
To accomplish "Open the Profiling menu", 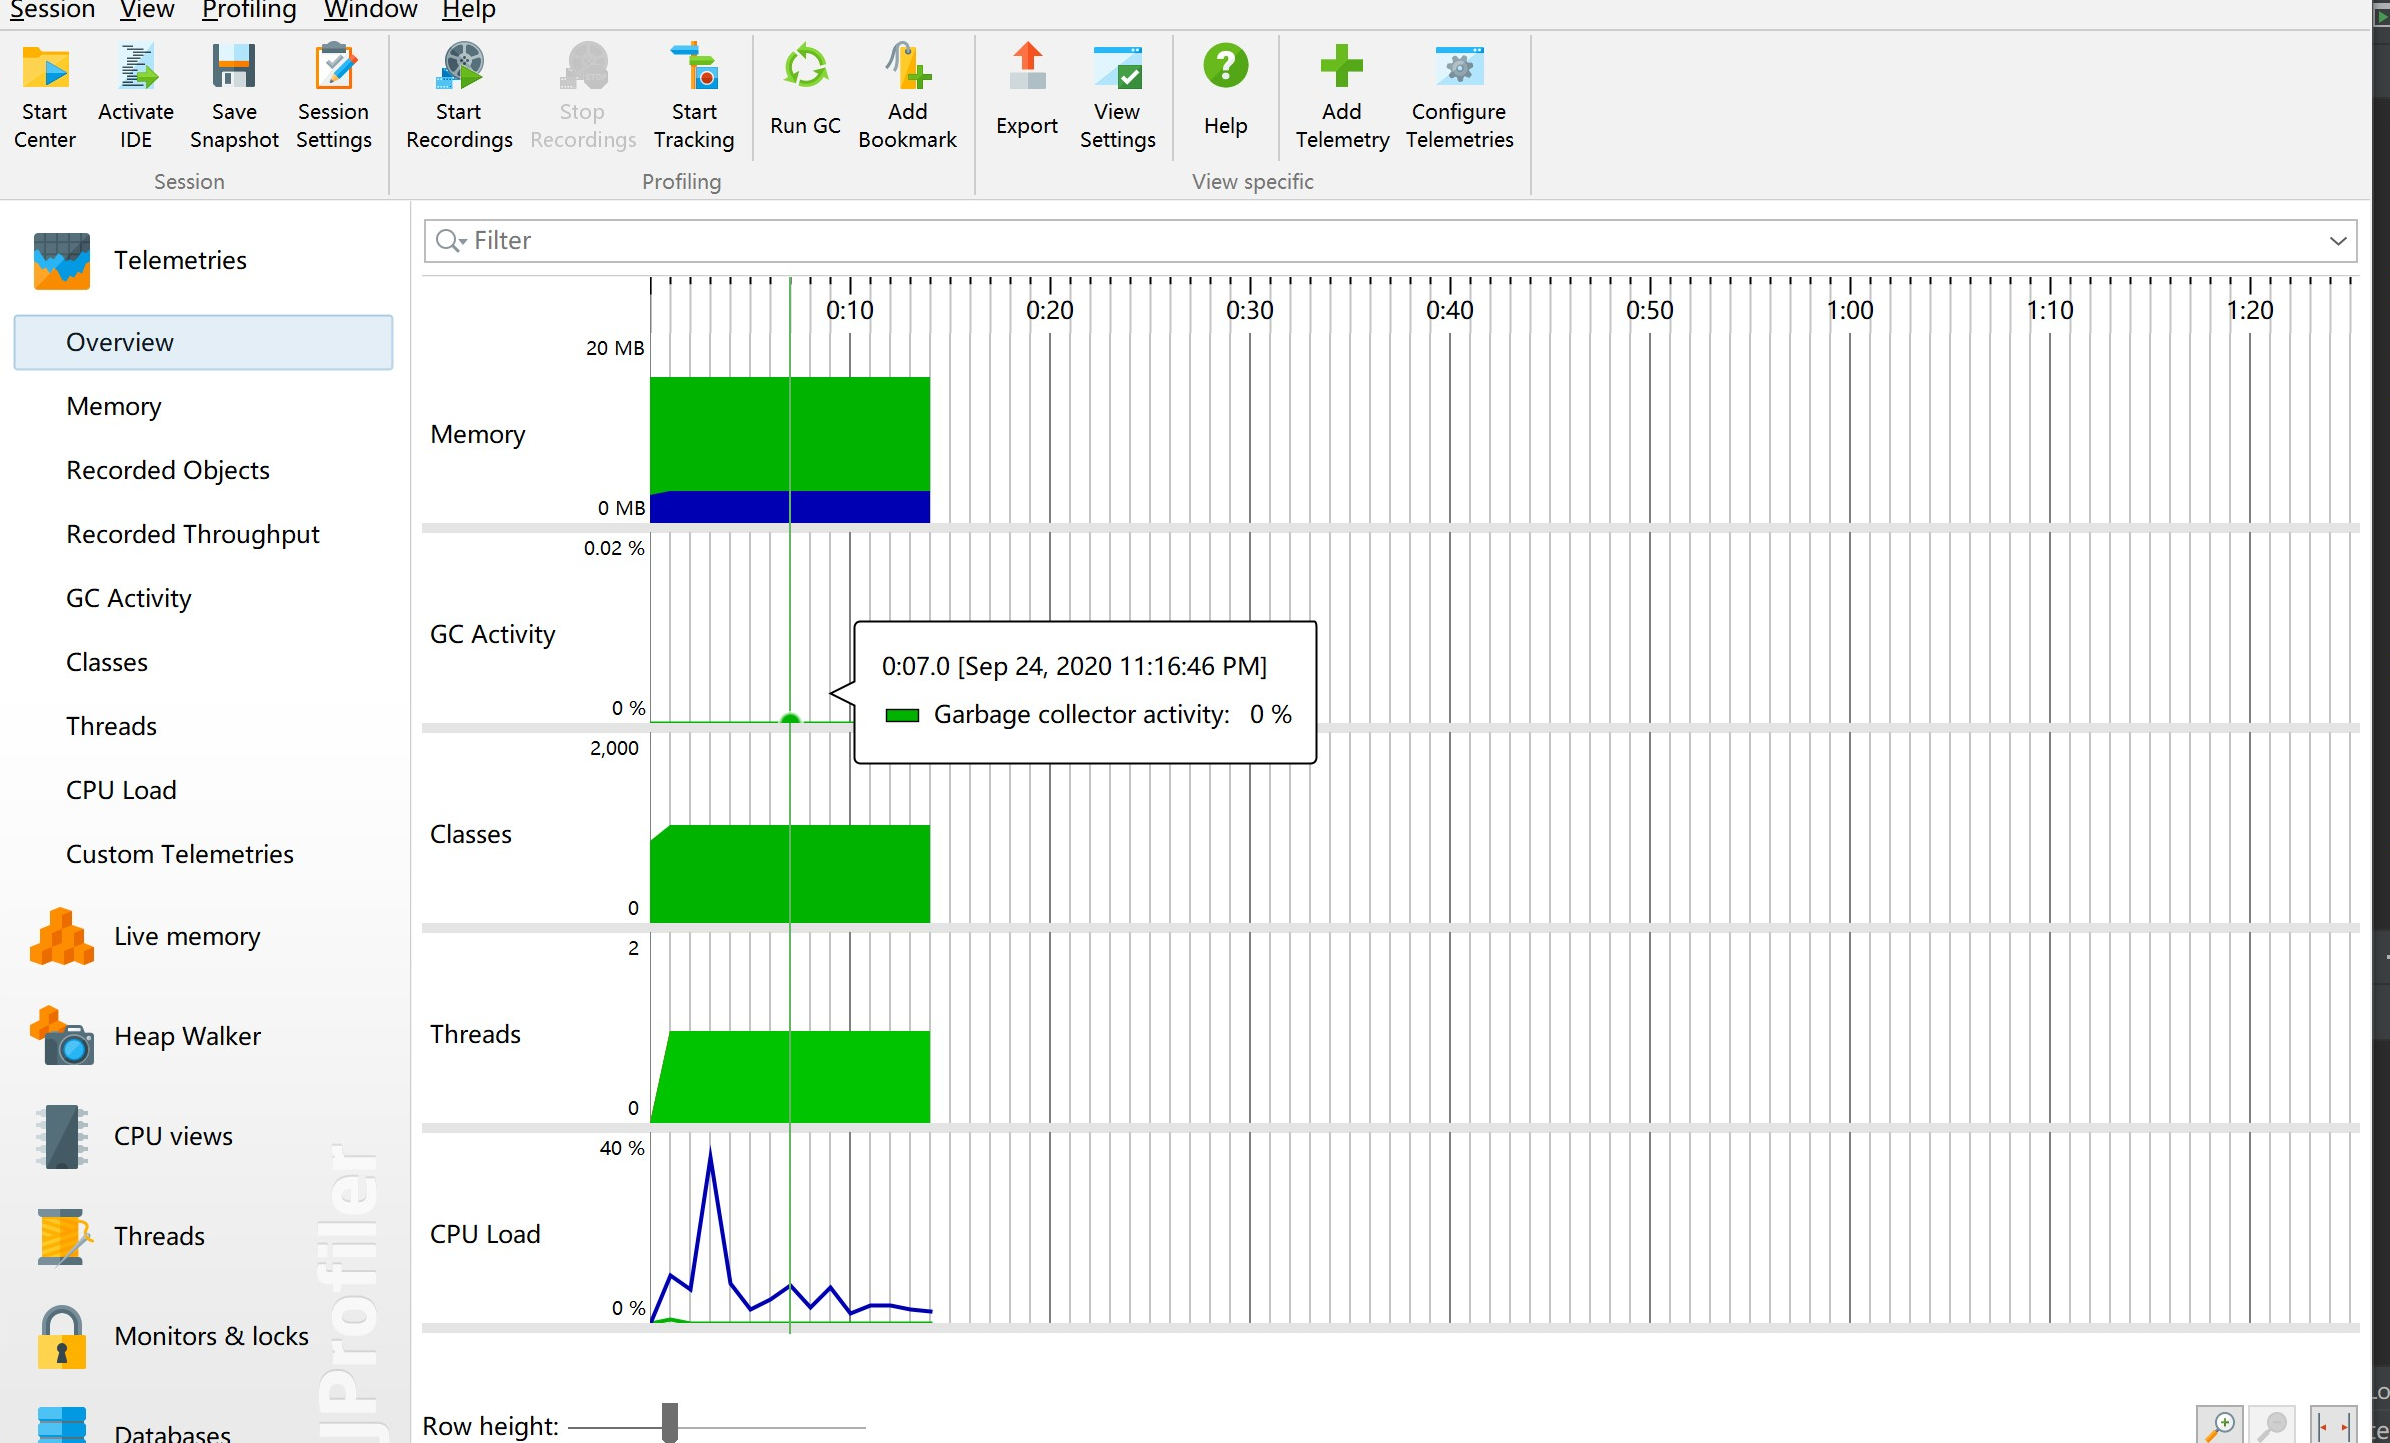I will pyautogui.click(x=249, y=10).
